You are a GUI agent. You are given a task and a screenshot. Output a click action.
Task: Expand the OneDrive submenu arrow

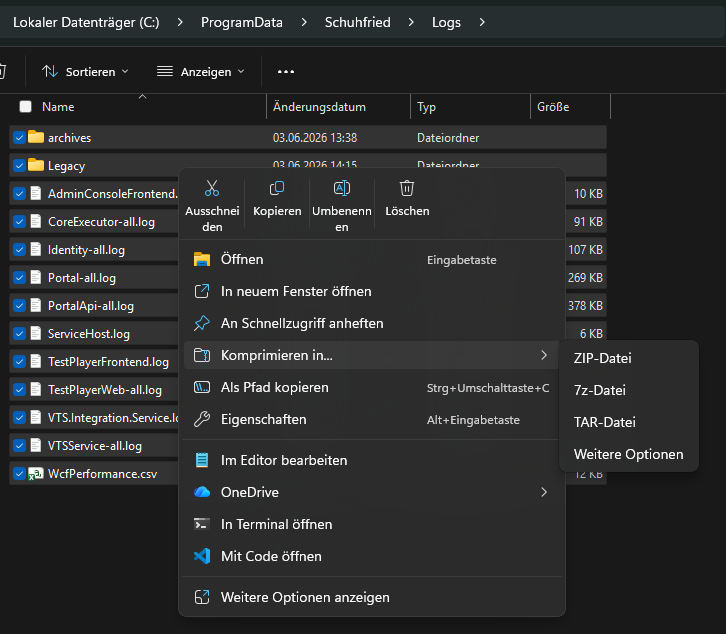[544, 492]
